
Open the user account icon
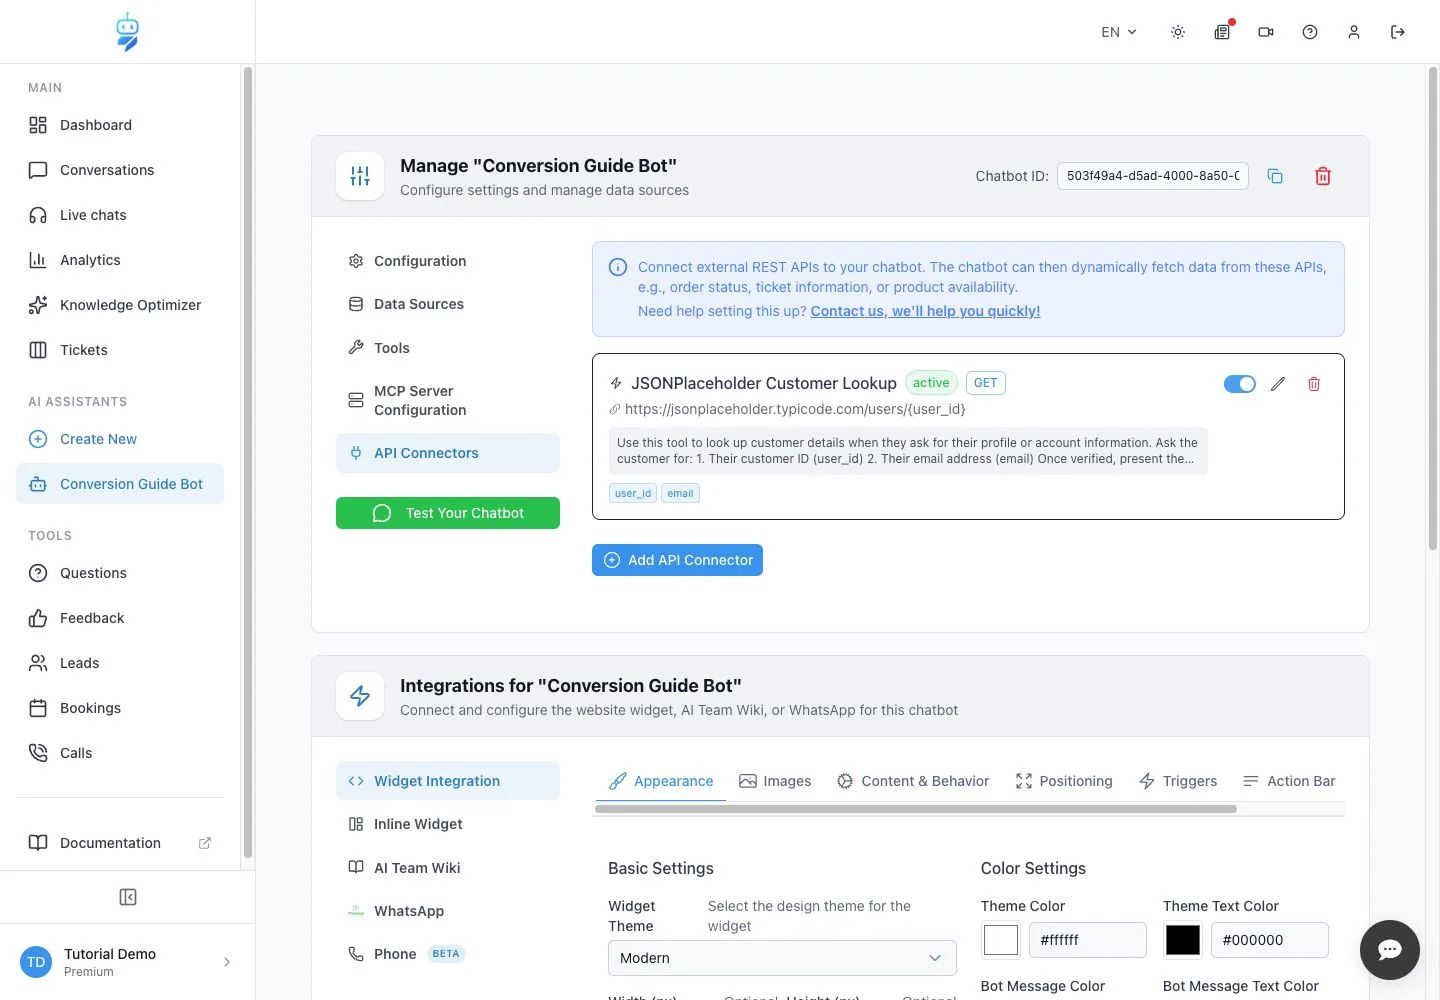(1354, 32)
